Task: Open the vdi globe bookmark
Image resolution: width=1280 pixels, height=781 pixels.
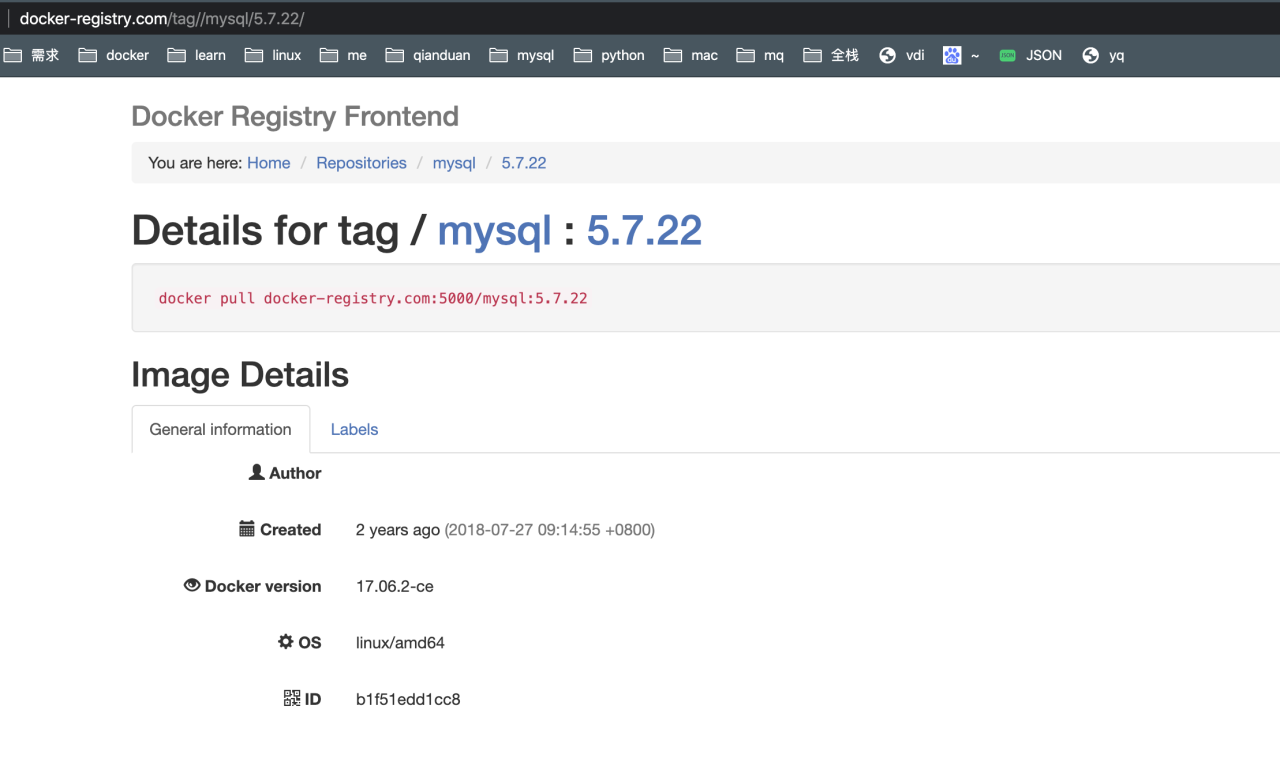Action: (902, 55)
